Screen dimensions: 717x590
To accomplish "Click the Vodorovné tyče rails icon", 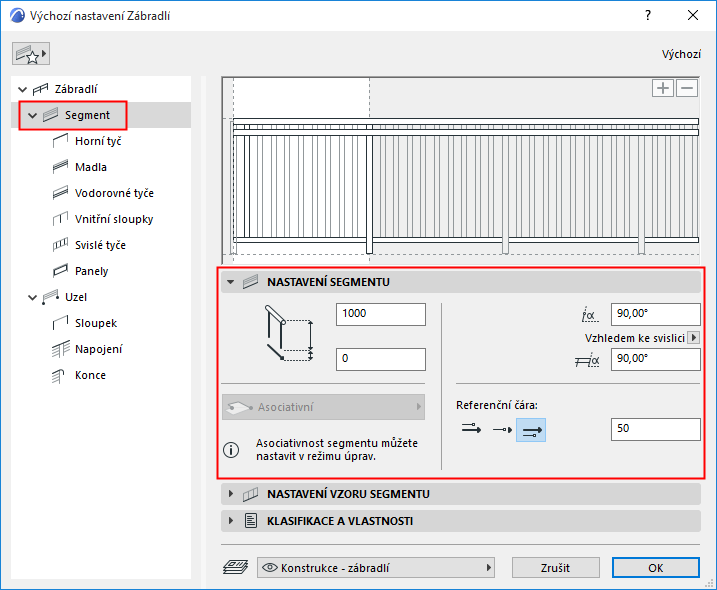I will coord(60,193).
